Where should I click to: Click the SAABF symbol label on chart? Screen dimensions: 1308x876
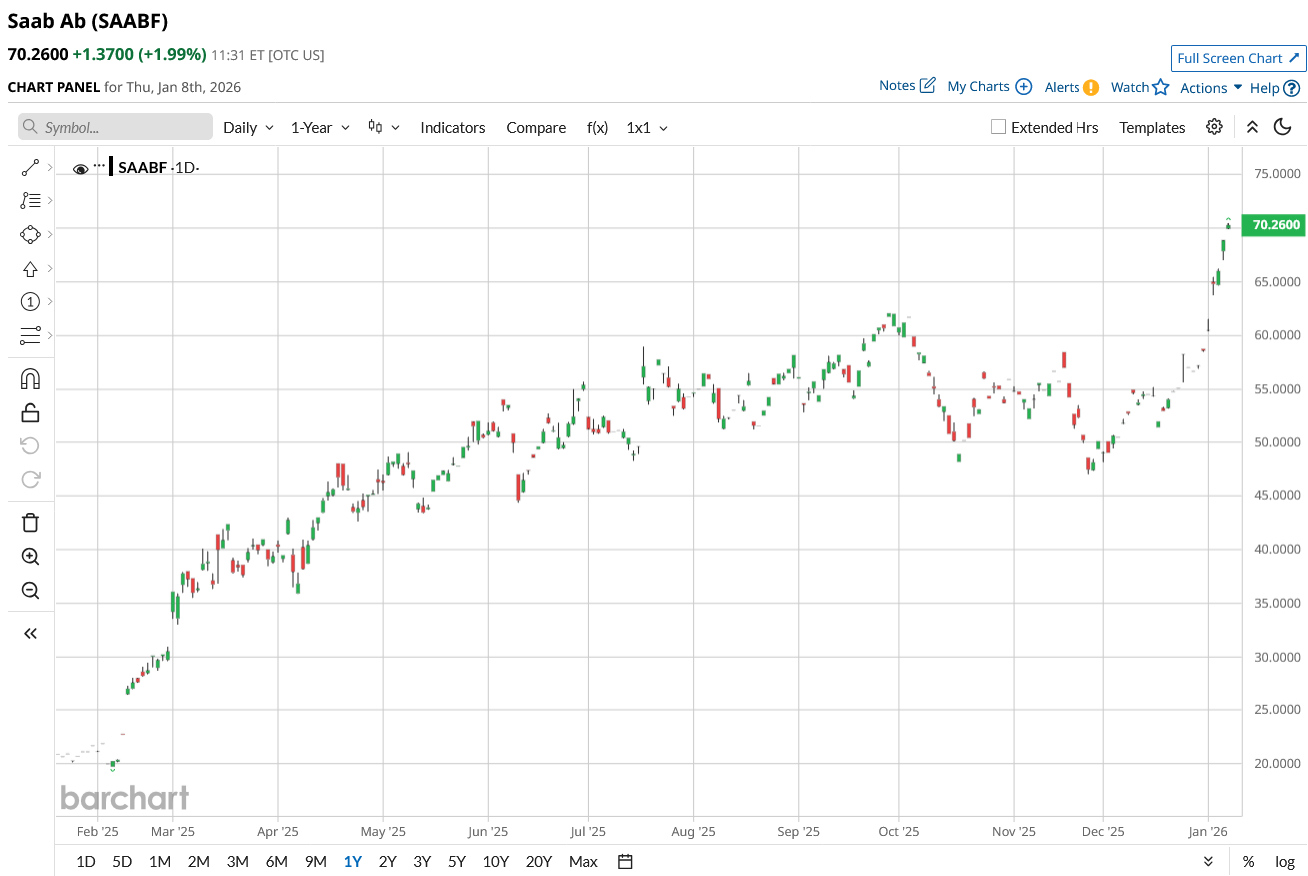coord(142,167)
